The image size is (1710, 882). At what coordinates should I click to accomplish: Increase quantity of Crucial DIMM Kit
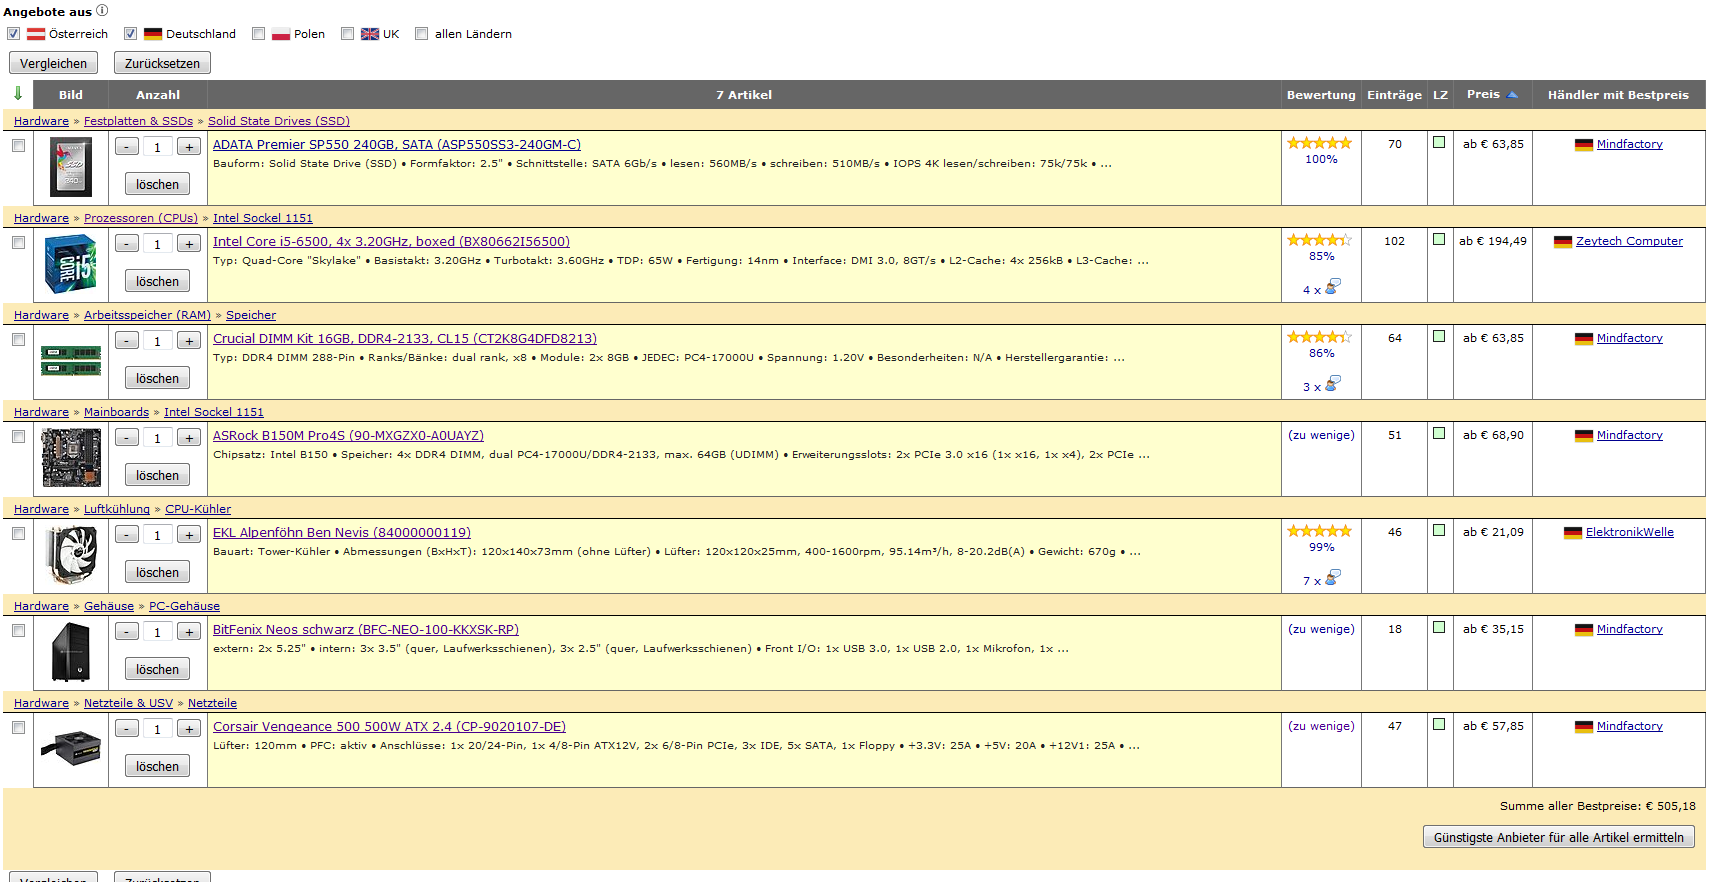point(189,341)
